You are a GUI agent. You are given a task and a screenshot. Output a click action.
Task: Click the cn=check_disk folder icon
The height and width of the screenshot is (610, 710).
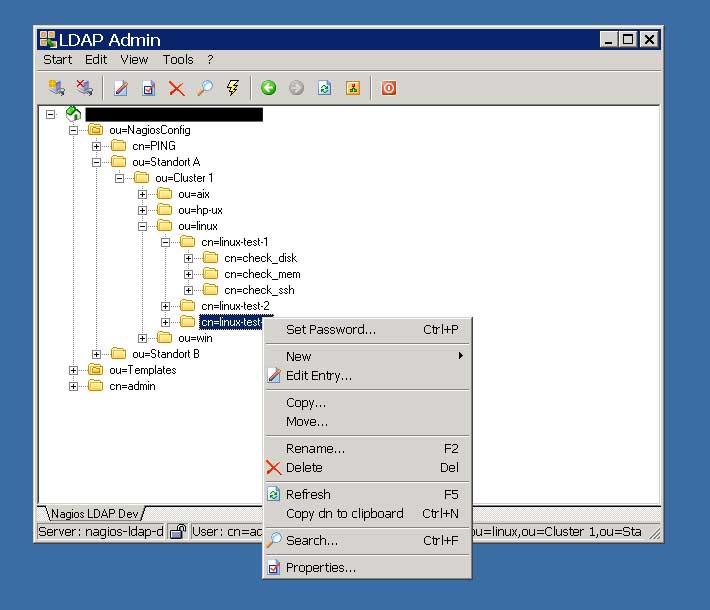tap(211, 258)
